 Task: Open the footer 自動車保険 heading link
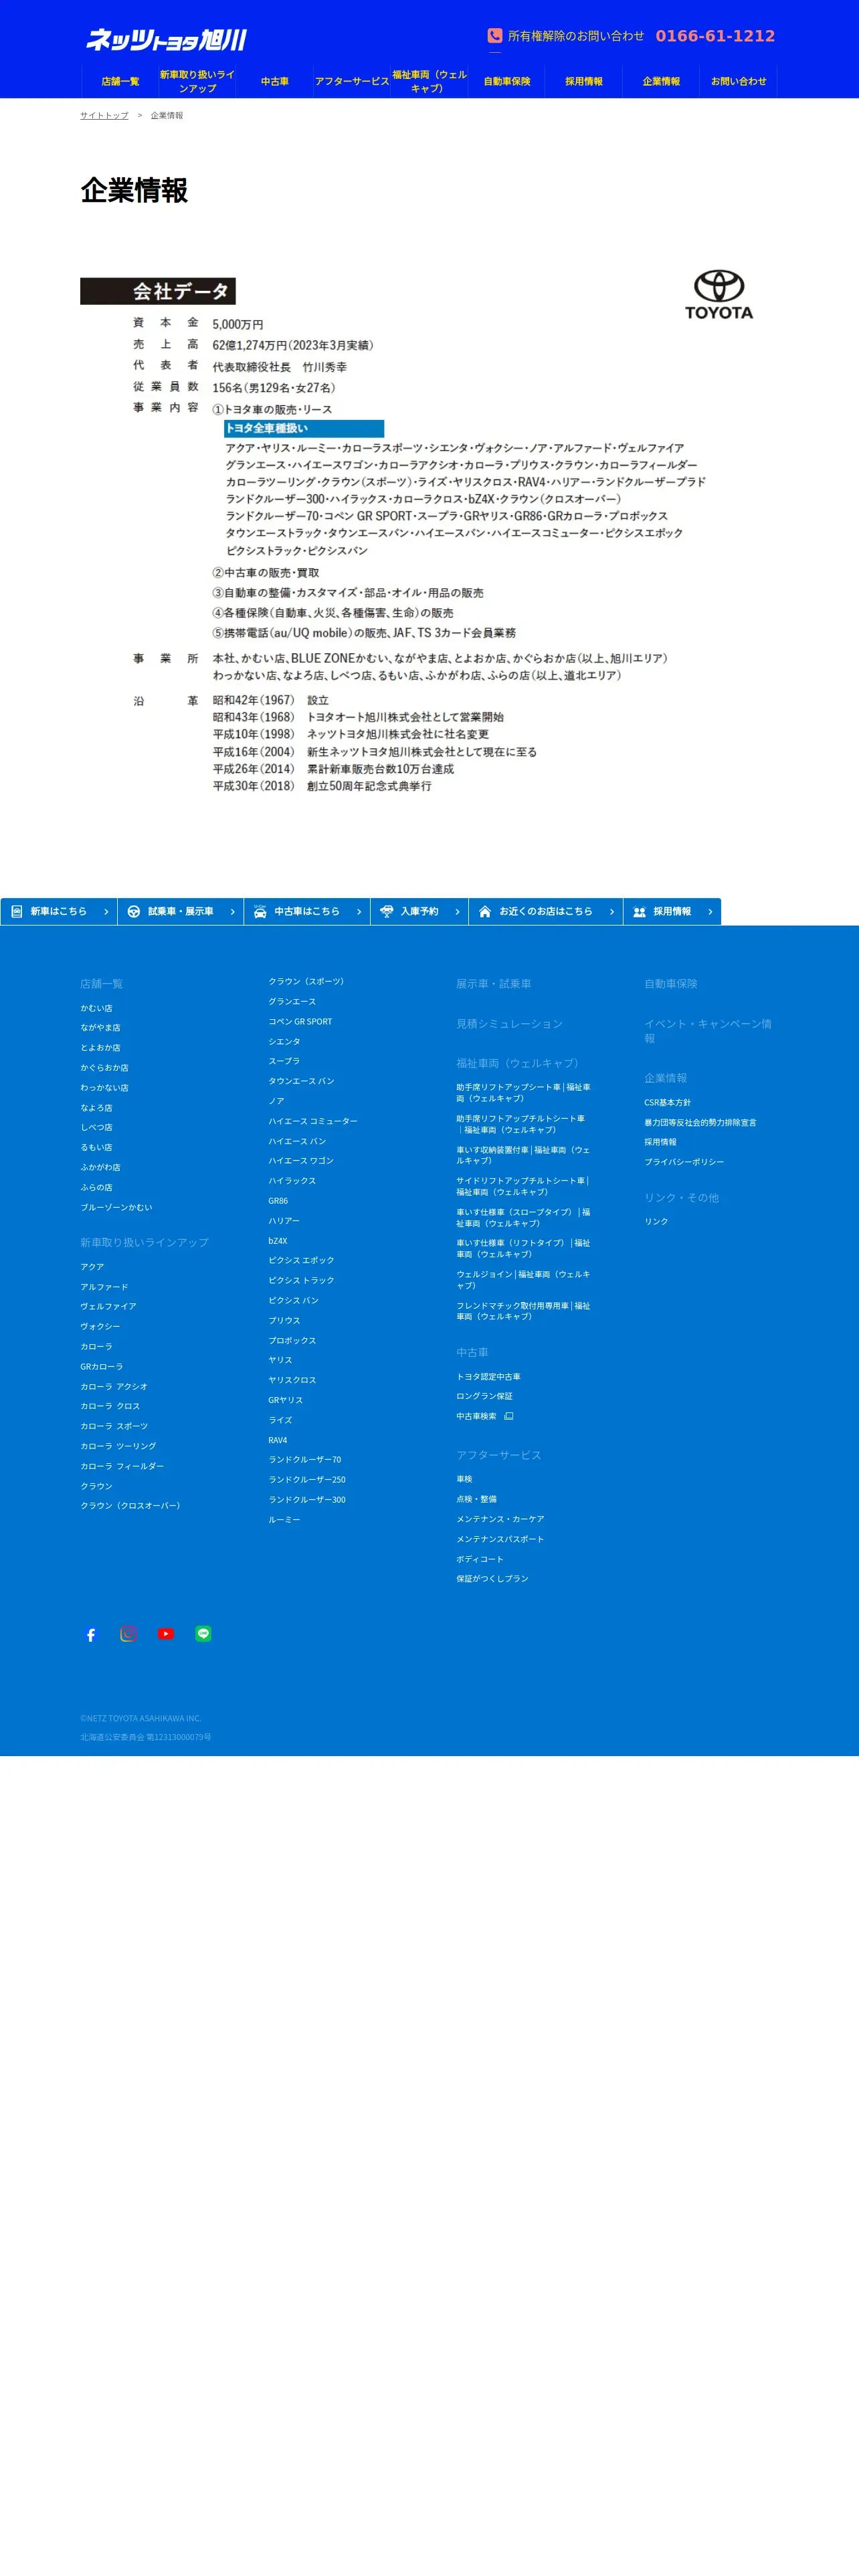671,984
